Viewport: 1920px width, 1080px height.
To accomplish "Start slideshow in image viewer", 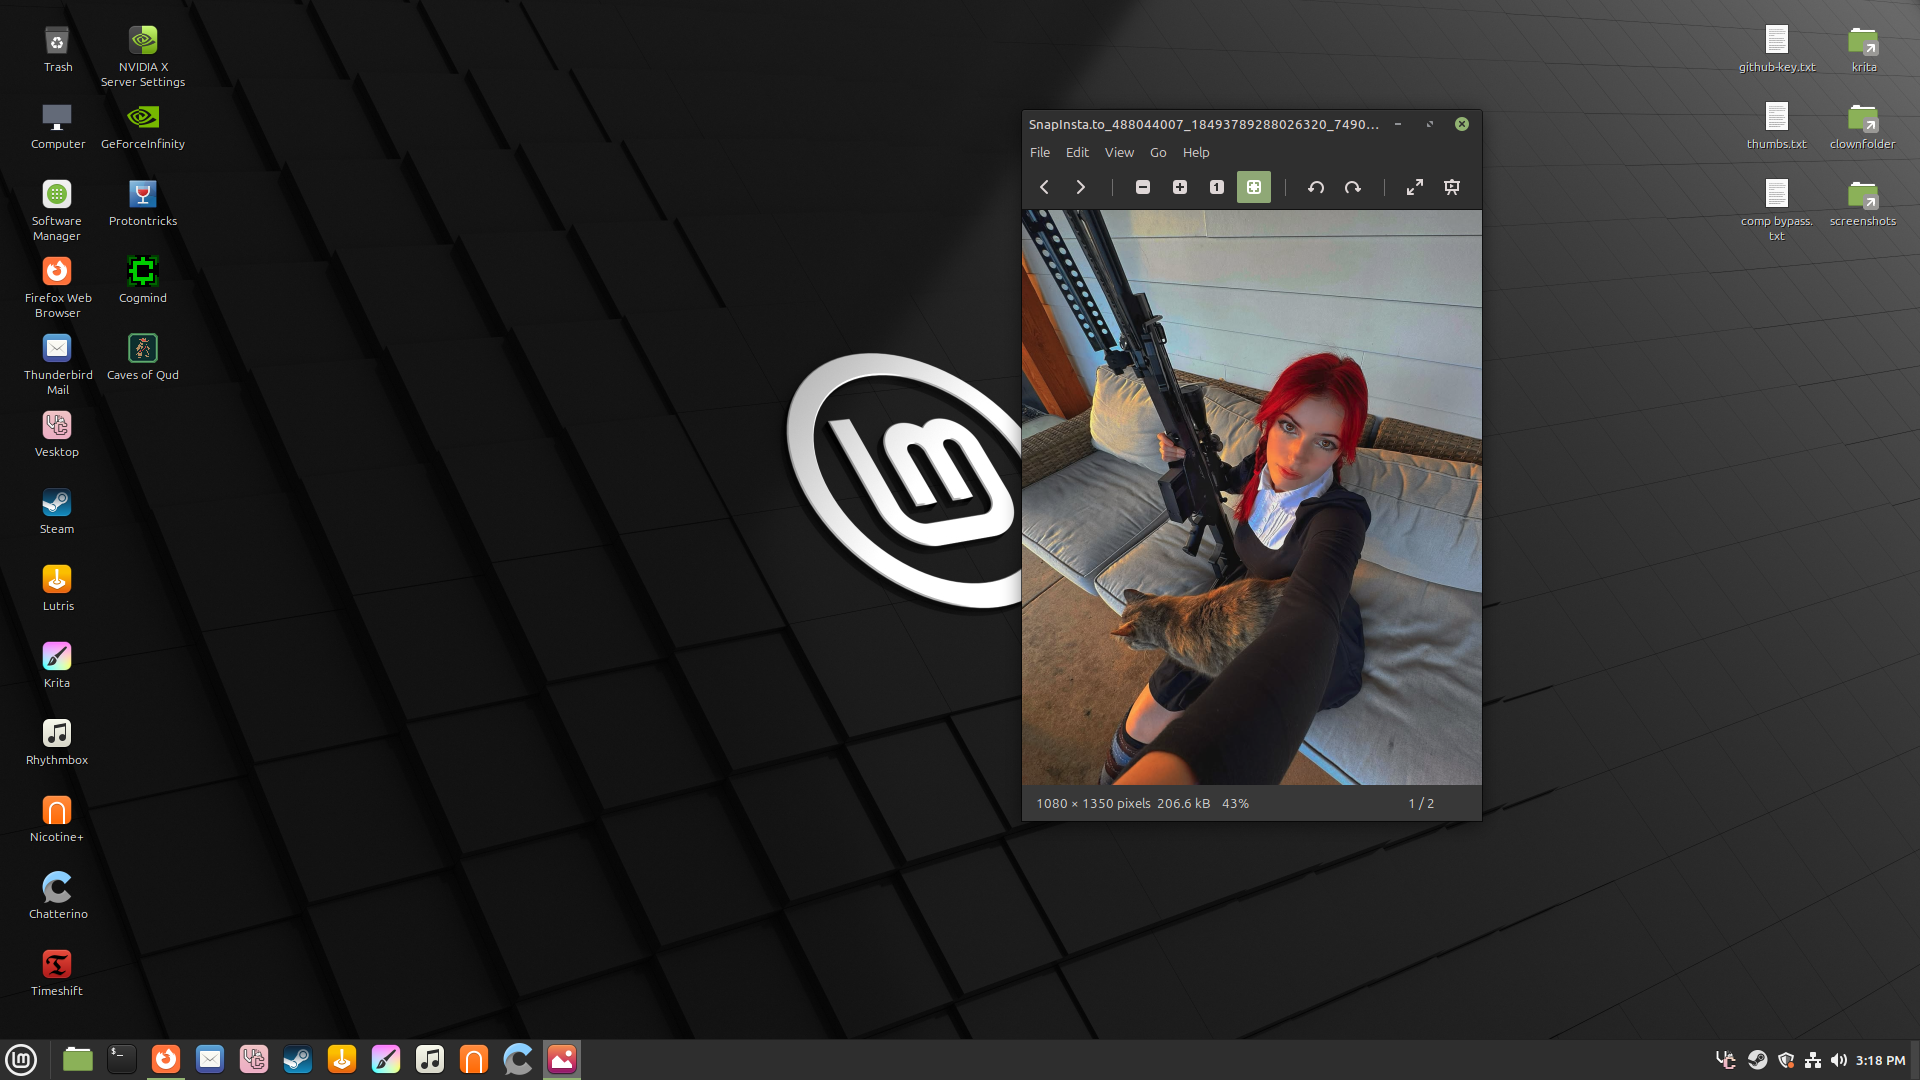I will [1452, 187].
